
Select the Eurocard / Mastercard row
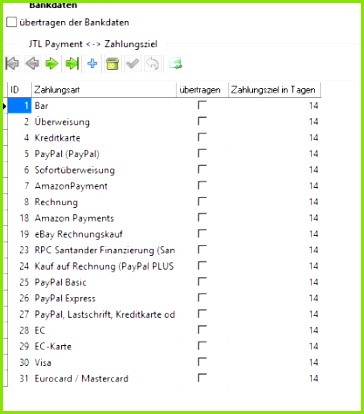click(164, 378)
